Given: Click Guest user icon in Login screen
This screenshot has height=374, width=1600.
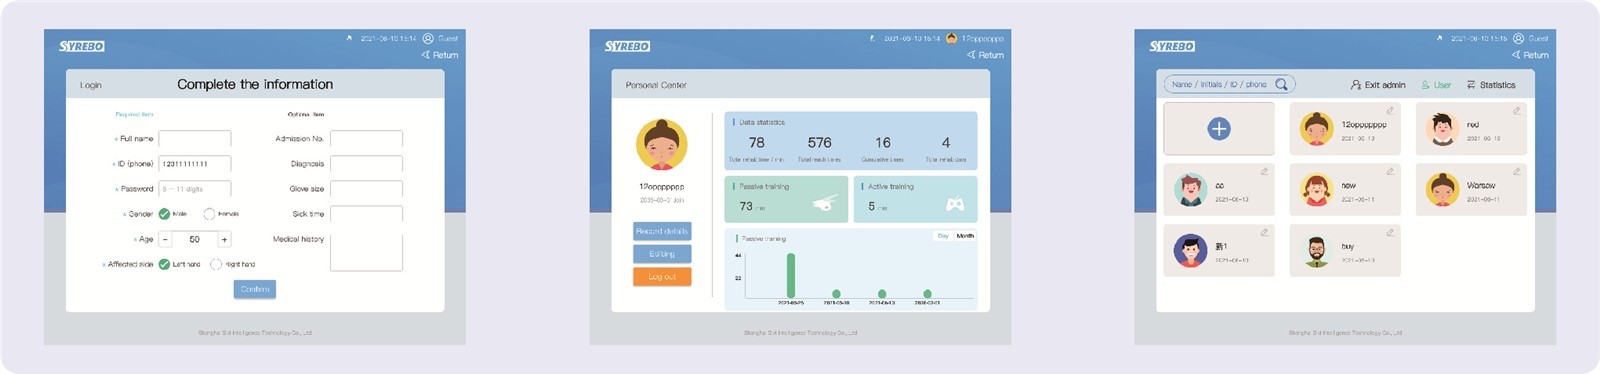Looking at the screenshot, I should (428, 38).
